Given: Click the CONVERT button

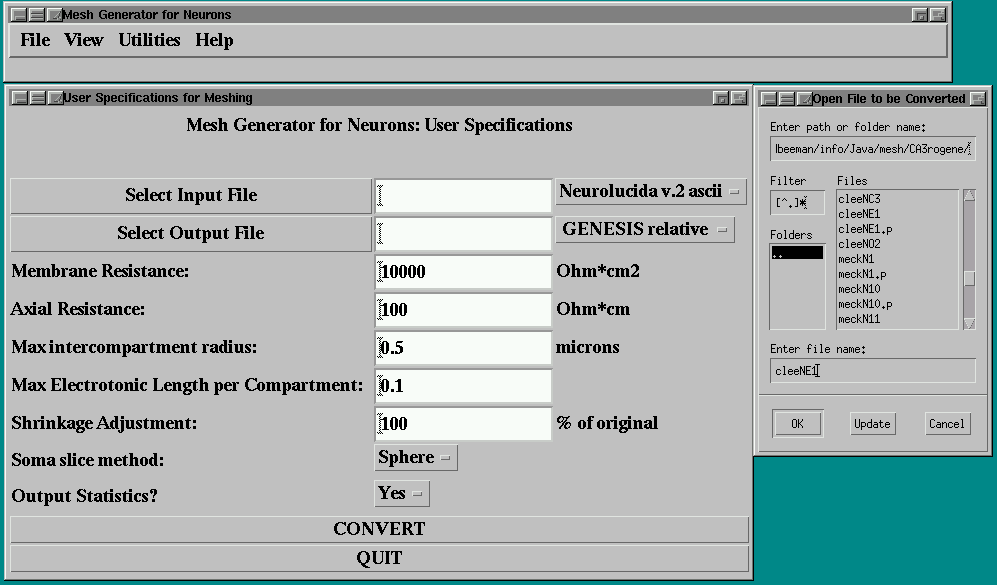Looking at the screenshot, I should [380, 529].
